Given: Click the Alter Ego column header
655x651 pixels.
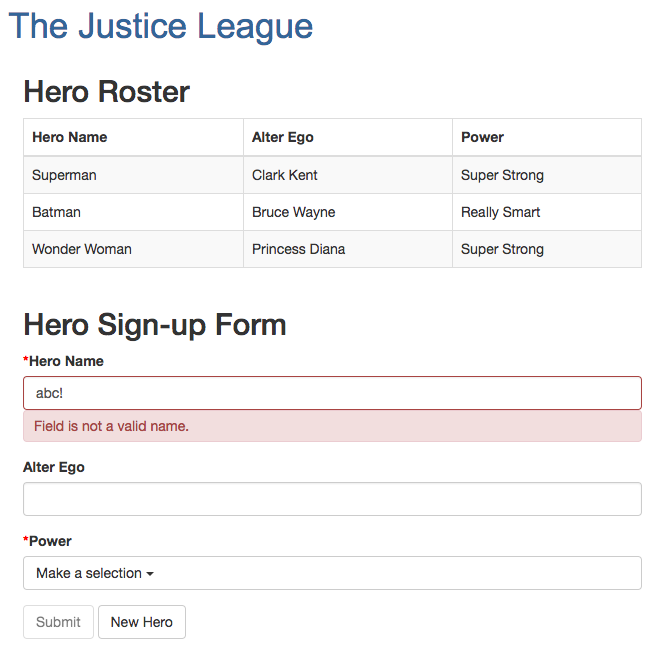Looking at the screenshot, I should (348, 137).
